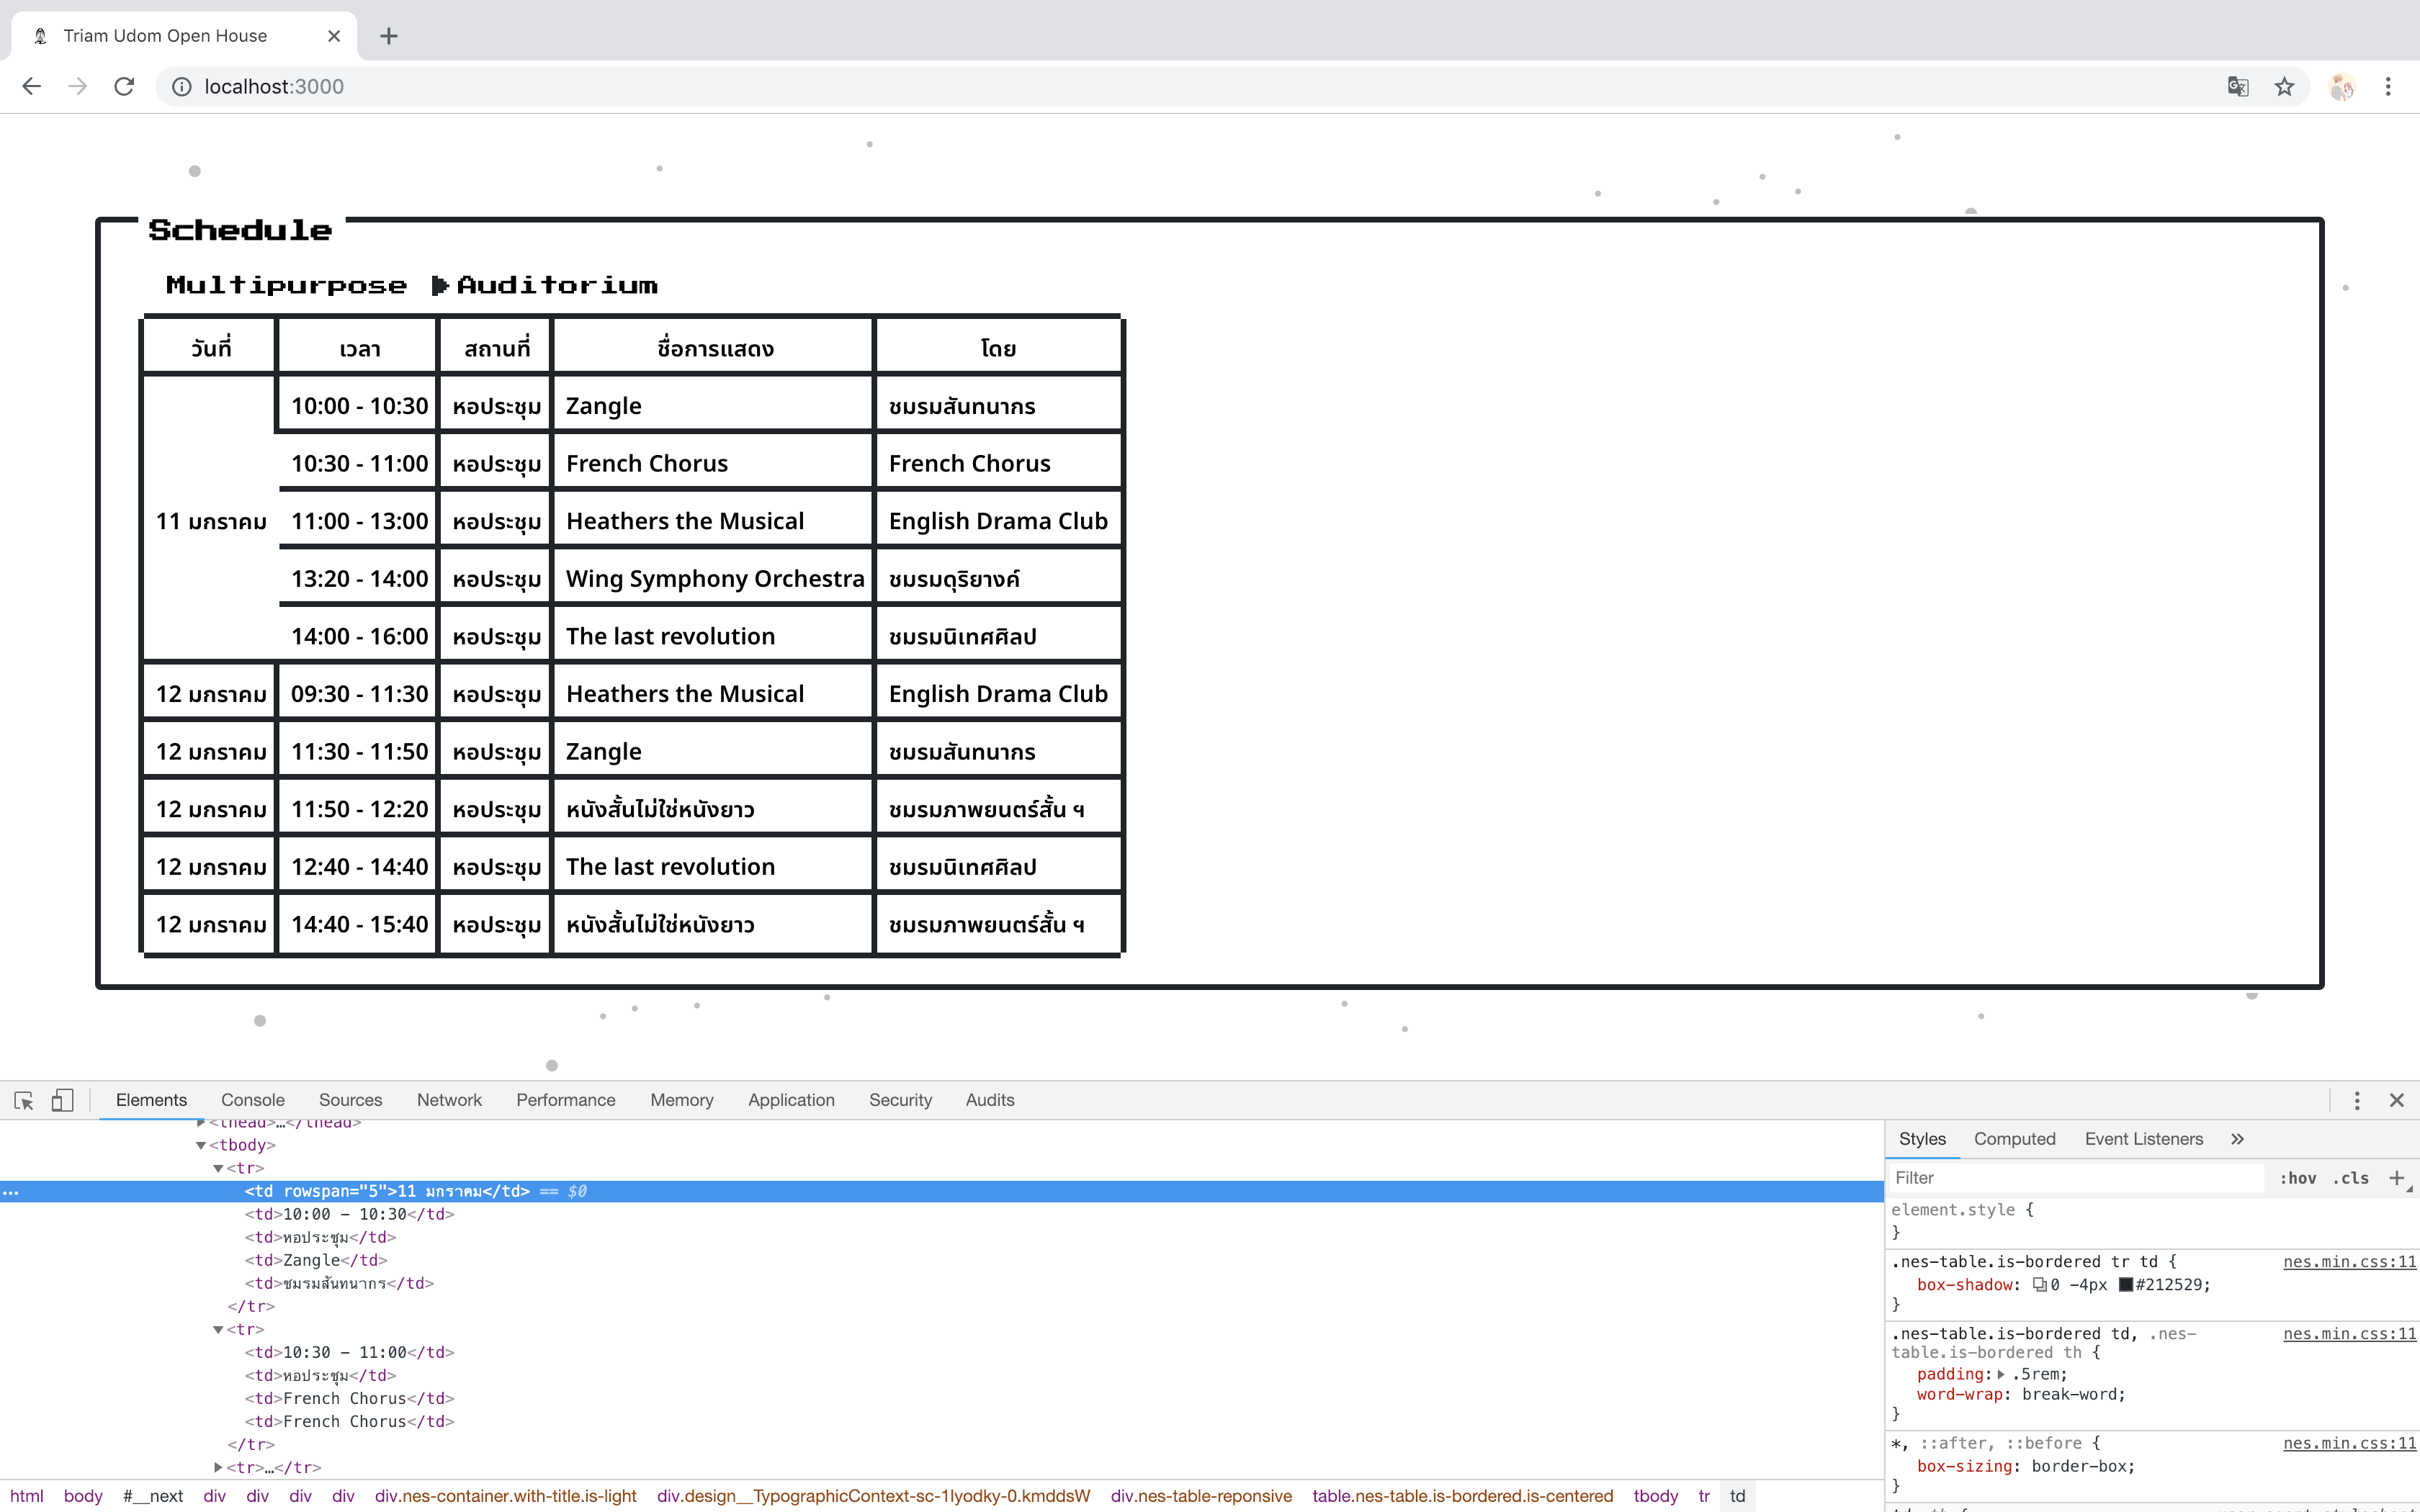Activate the inspect element picker
The image size is (2420, 1512).
pyautogui.click(x=24, y=1100)
